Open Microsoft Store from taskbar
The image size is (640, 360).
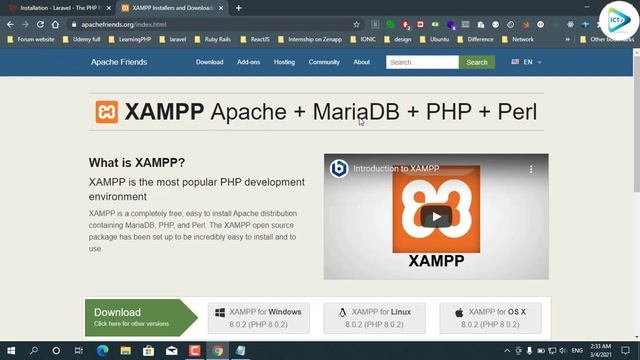(x=149, y=351)
